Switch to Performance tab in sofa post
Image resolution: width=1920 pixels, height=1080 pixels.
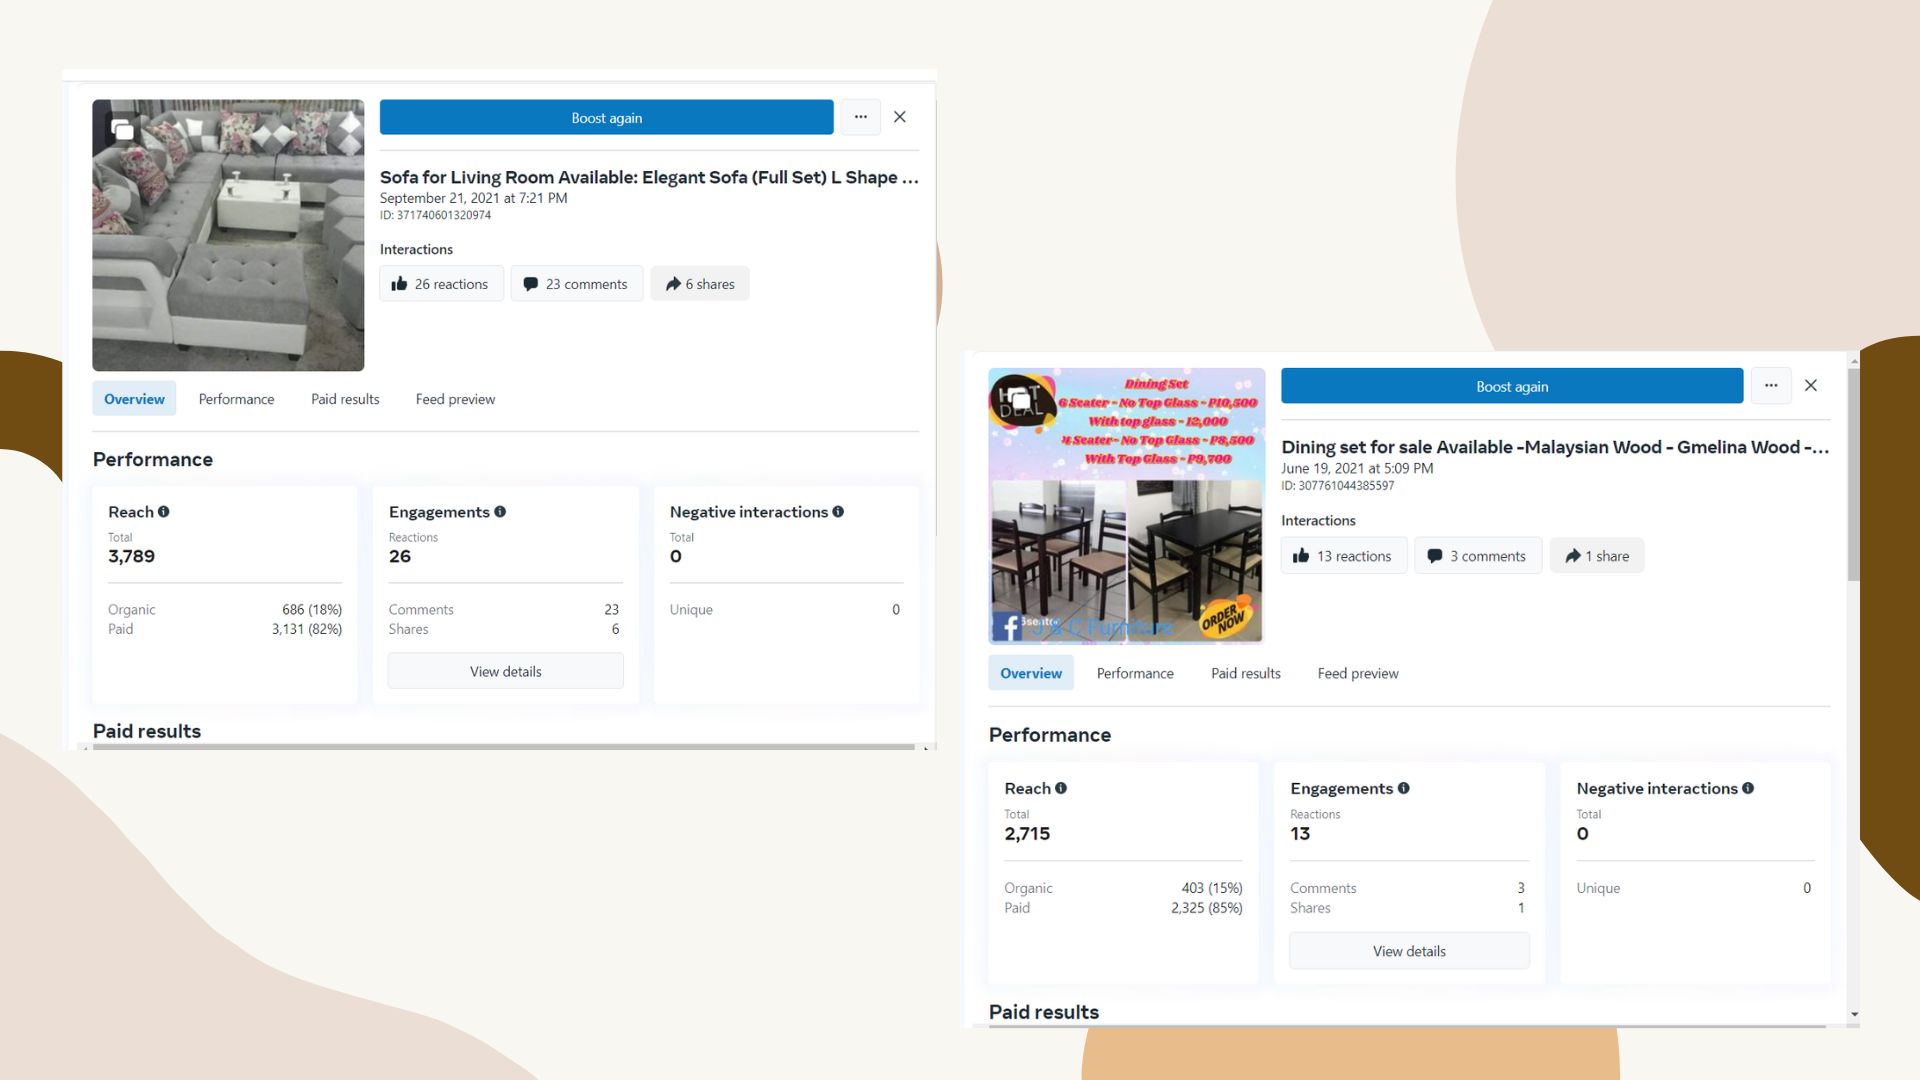pos(236,399)
